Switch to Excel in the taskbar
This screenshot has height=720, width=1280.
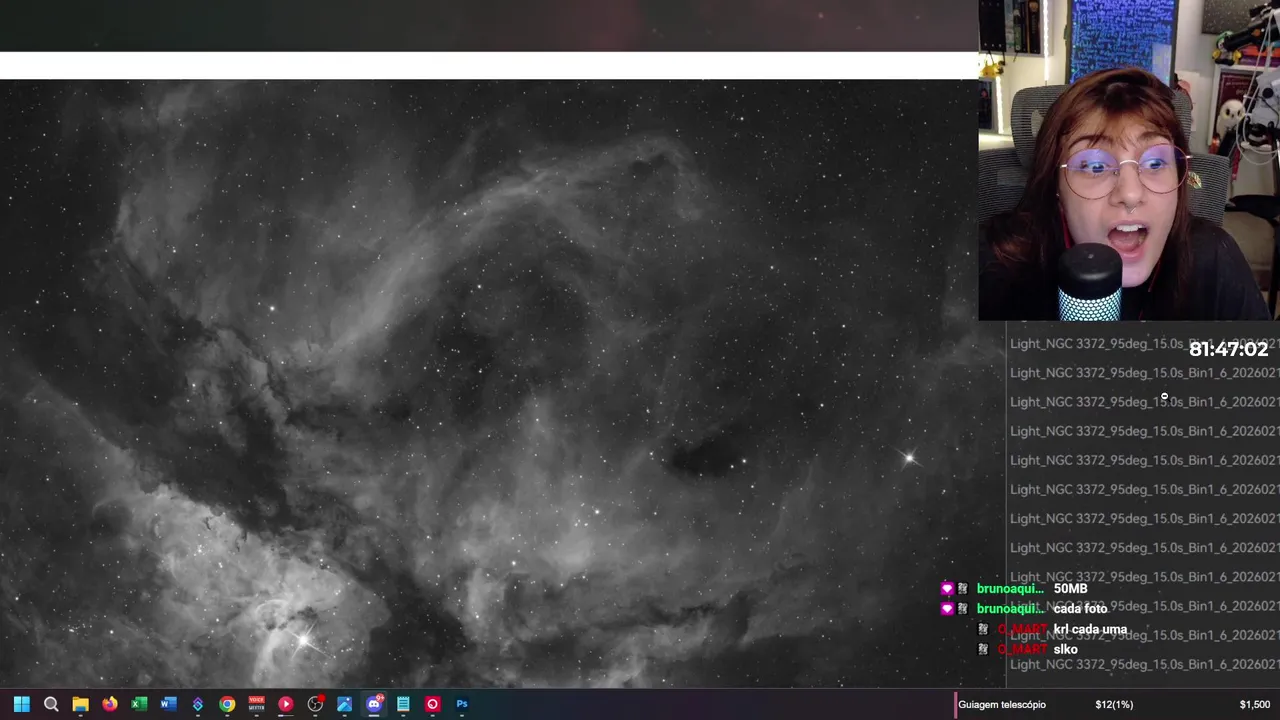(139, 704)
